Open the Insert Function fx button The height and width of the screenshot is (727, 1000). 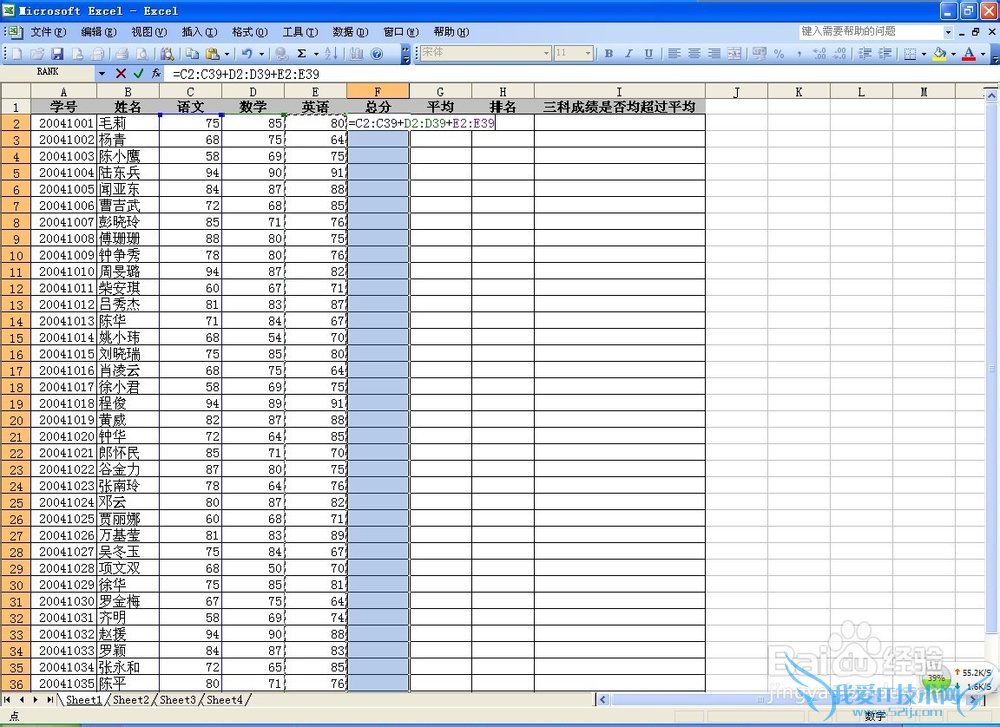pyautogui.click(x=156, y=74)
